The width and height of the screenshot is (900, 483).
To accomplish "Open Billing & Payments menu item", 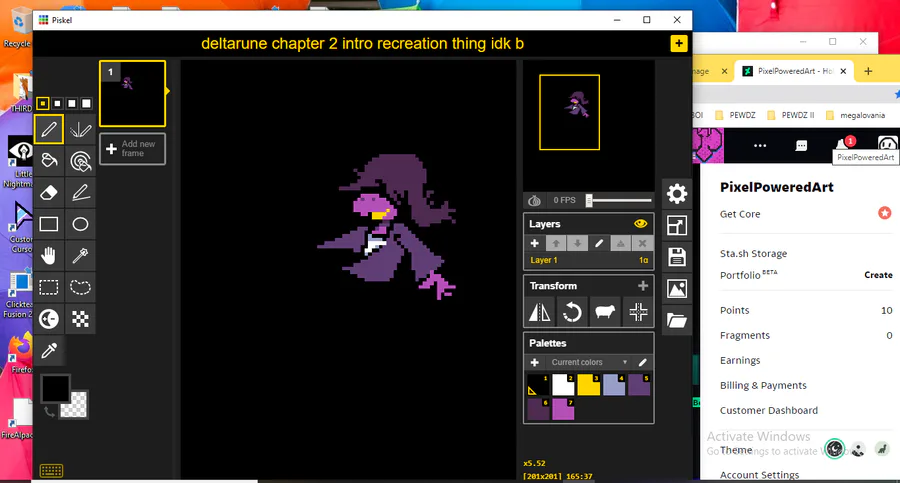I will 763,385.
